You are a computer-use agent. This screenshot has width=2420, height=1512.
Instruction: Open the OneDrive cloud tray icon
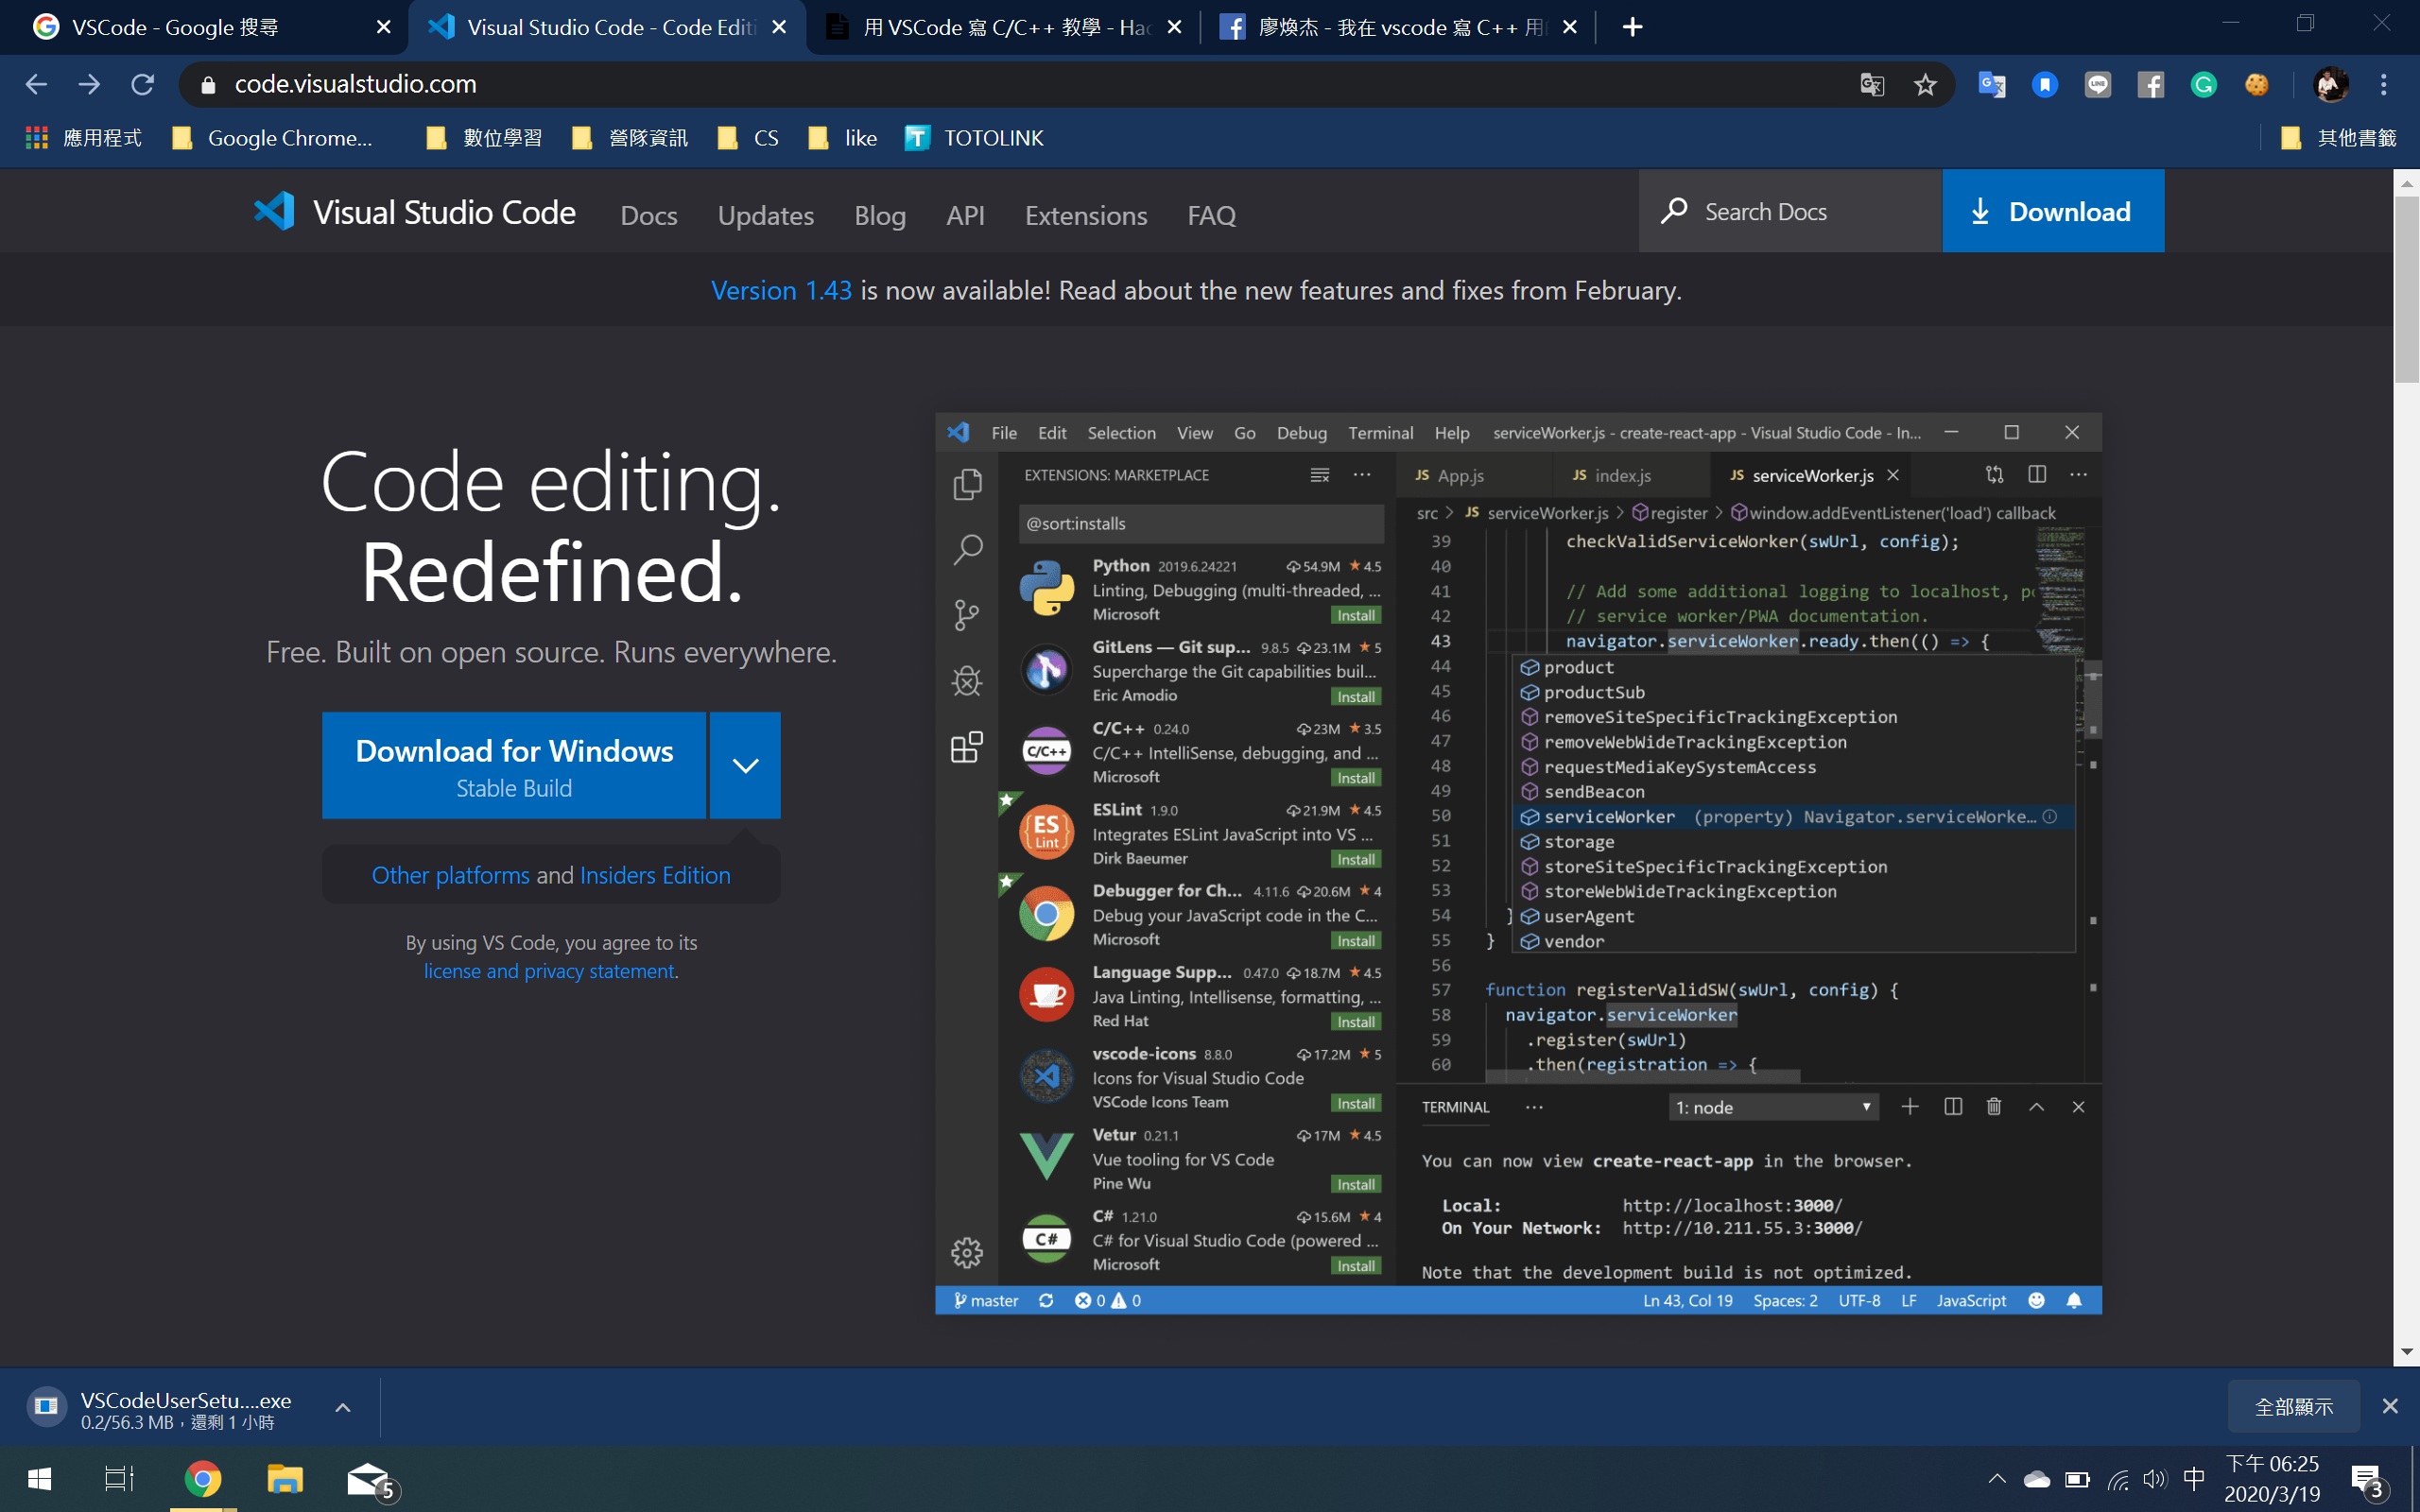(2037, 1479)
